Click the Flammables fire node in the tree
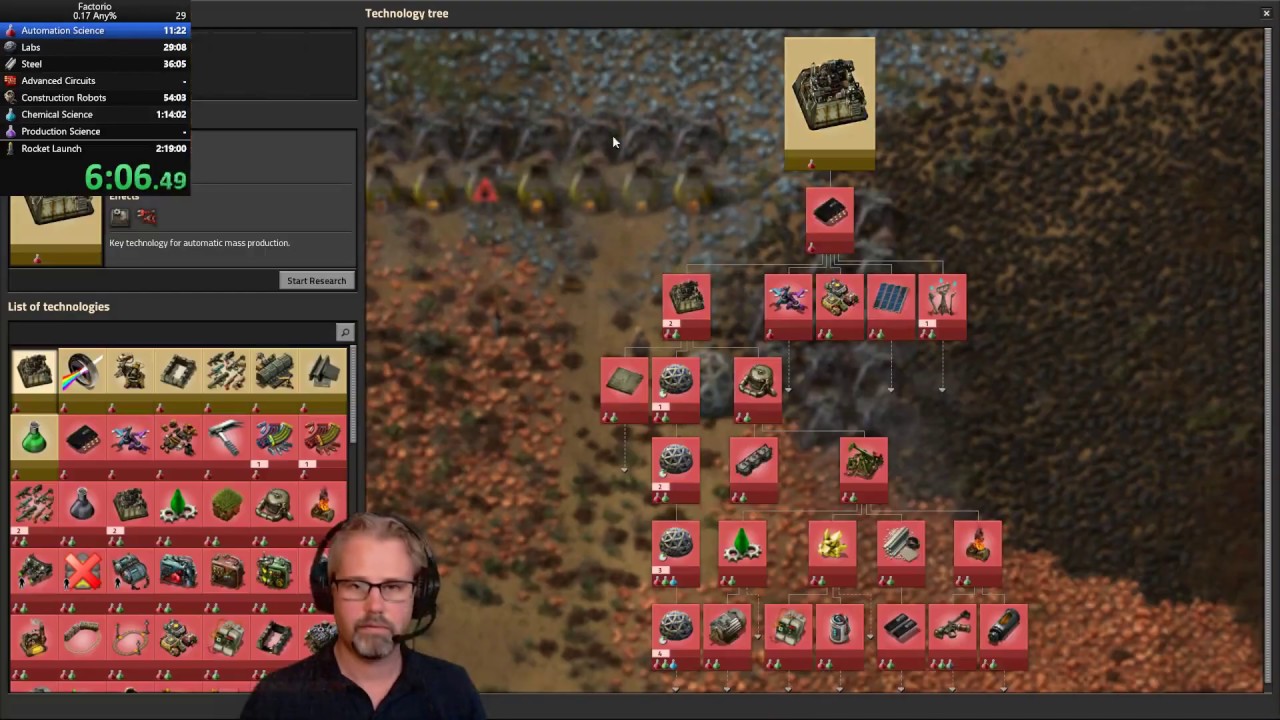 [x=978, y=553]
